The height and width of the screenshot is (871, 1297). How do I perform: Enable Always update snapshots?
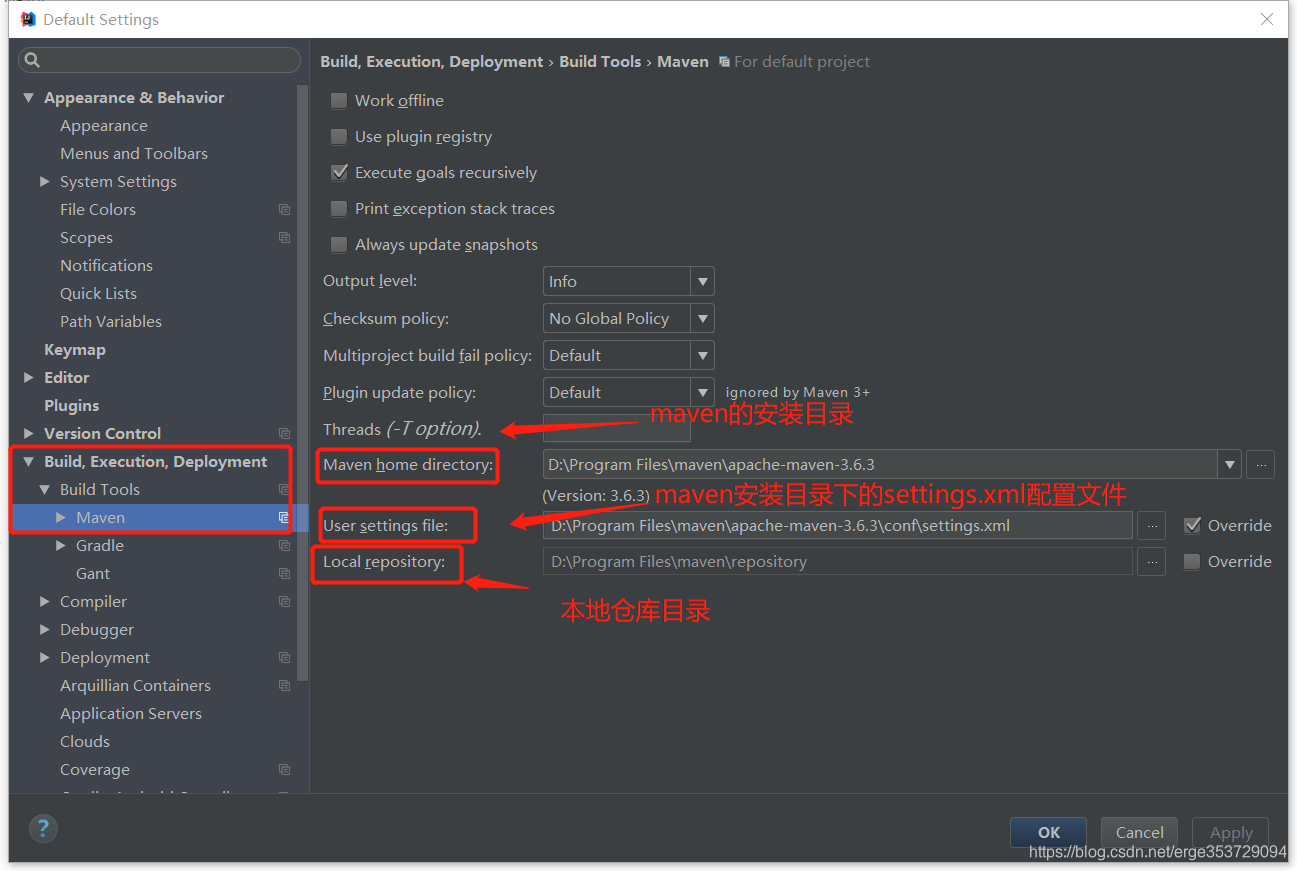(x=339, y=244)
